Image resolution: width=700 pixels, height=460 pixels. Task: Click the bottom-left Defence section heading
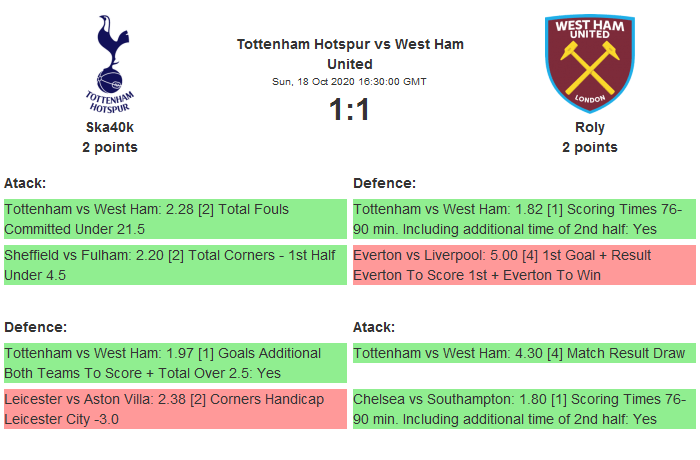tap(36, 327)
